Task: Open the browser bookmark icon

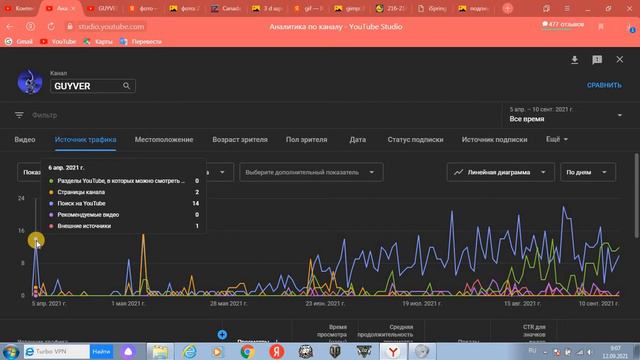Action: tap(601, 27)
